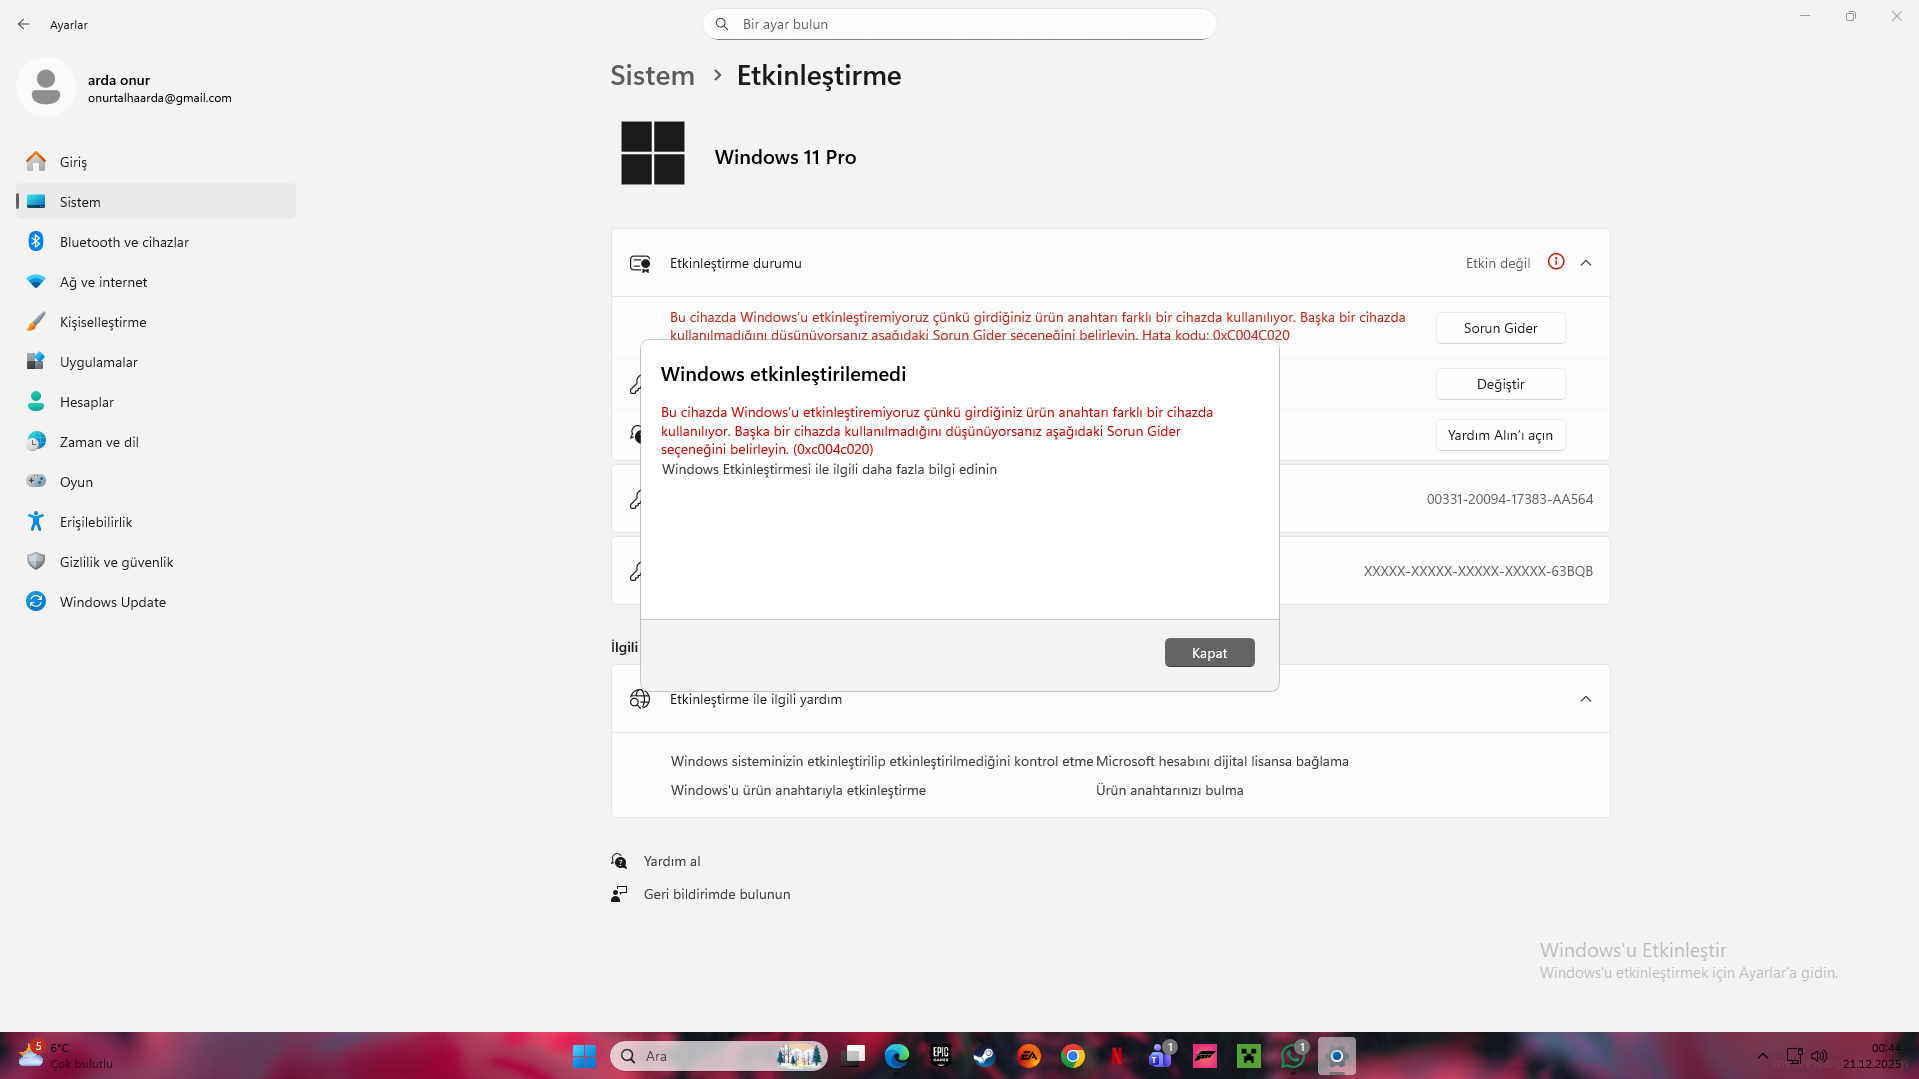Select the product key ending 63BQB
This screenshot has width=1919, height=1079.
pyautogui.click(x=1478, y=571)
